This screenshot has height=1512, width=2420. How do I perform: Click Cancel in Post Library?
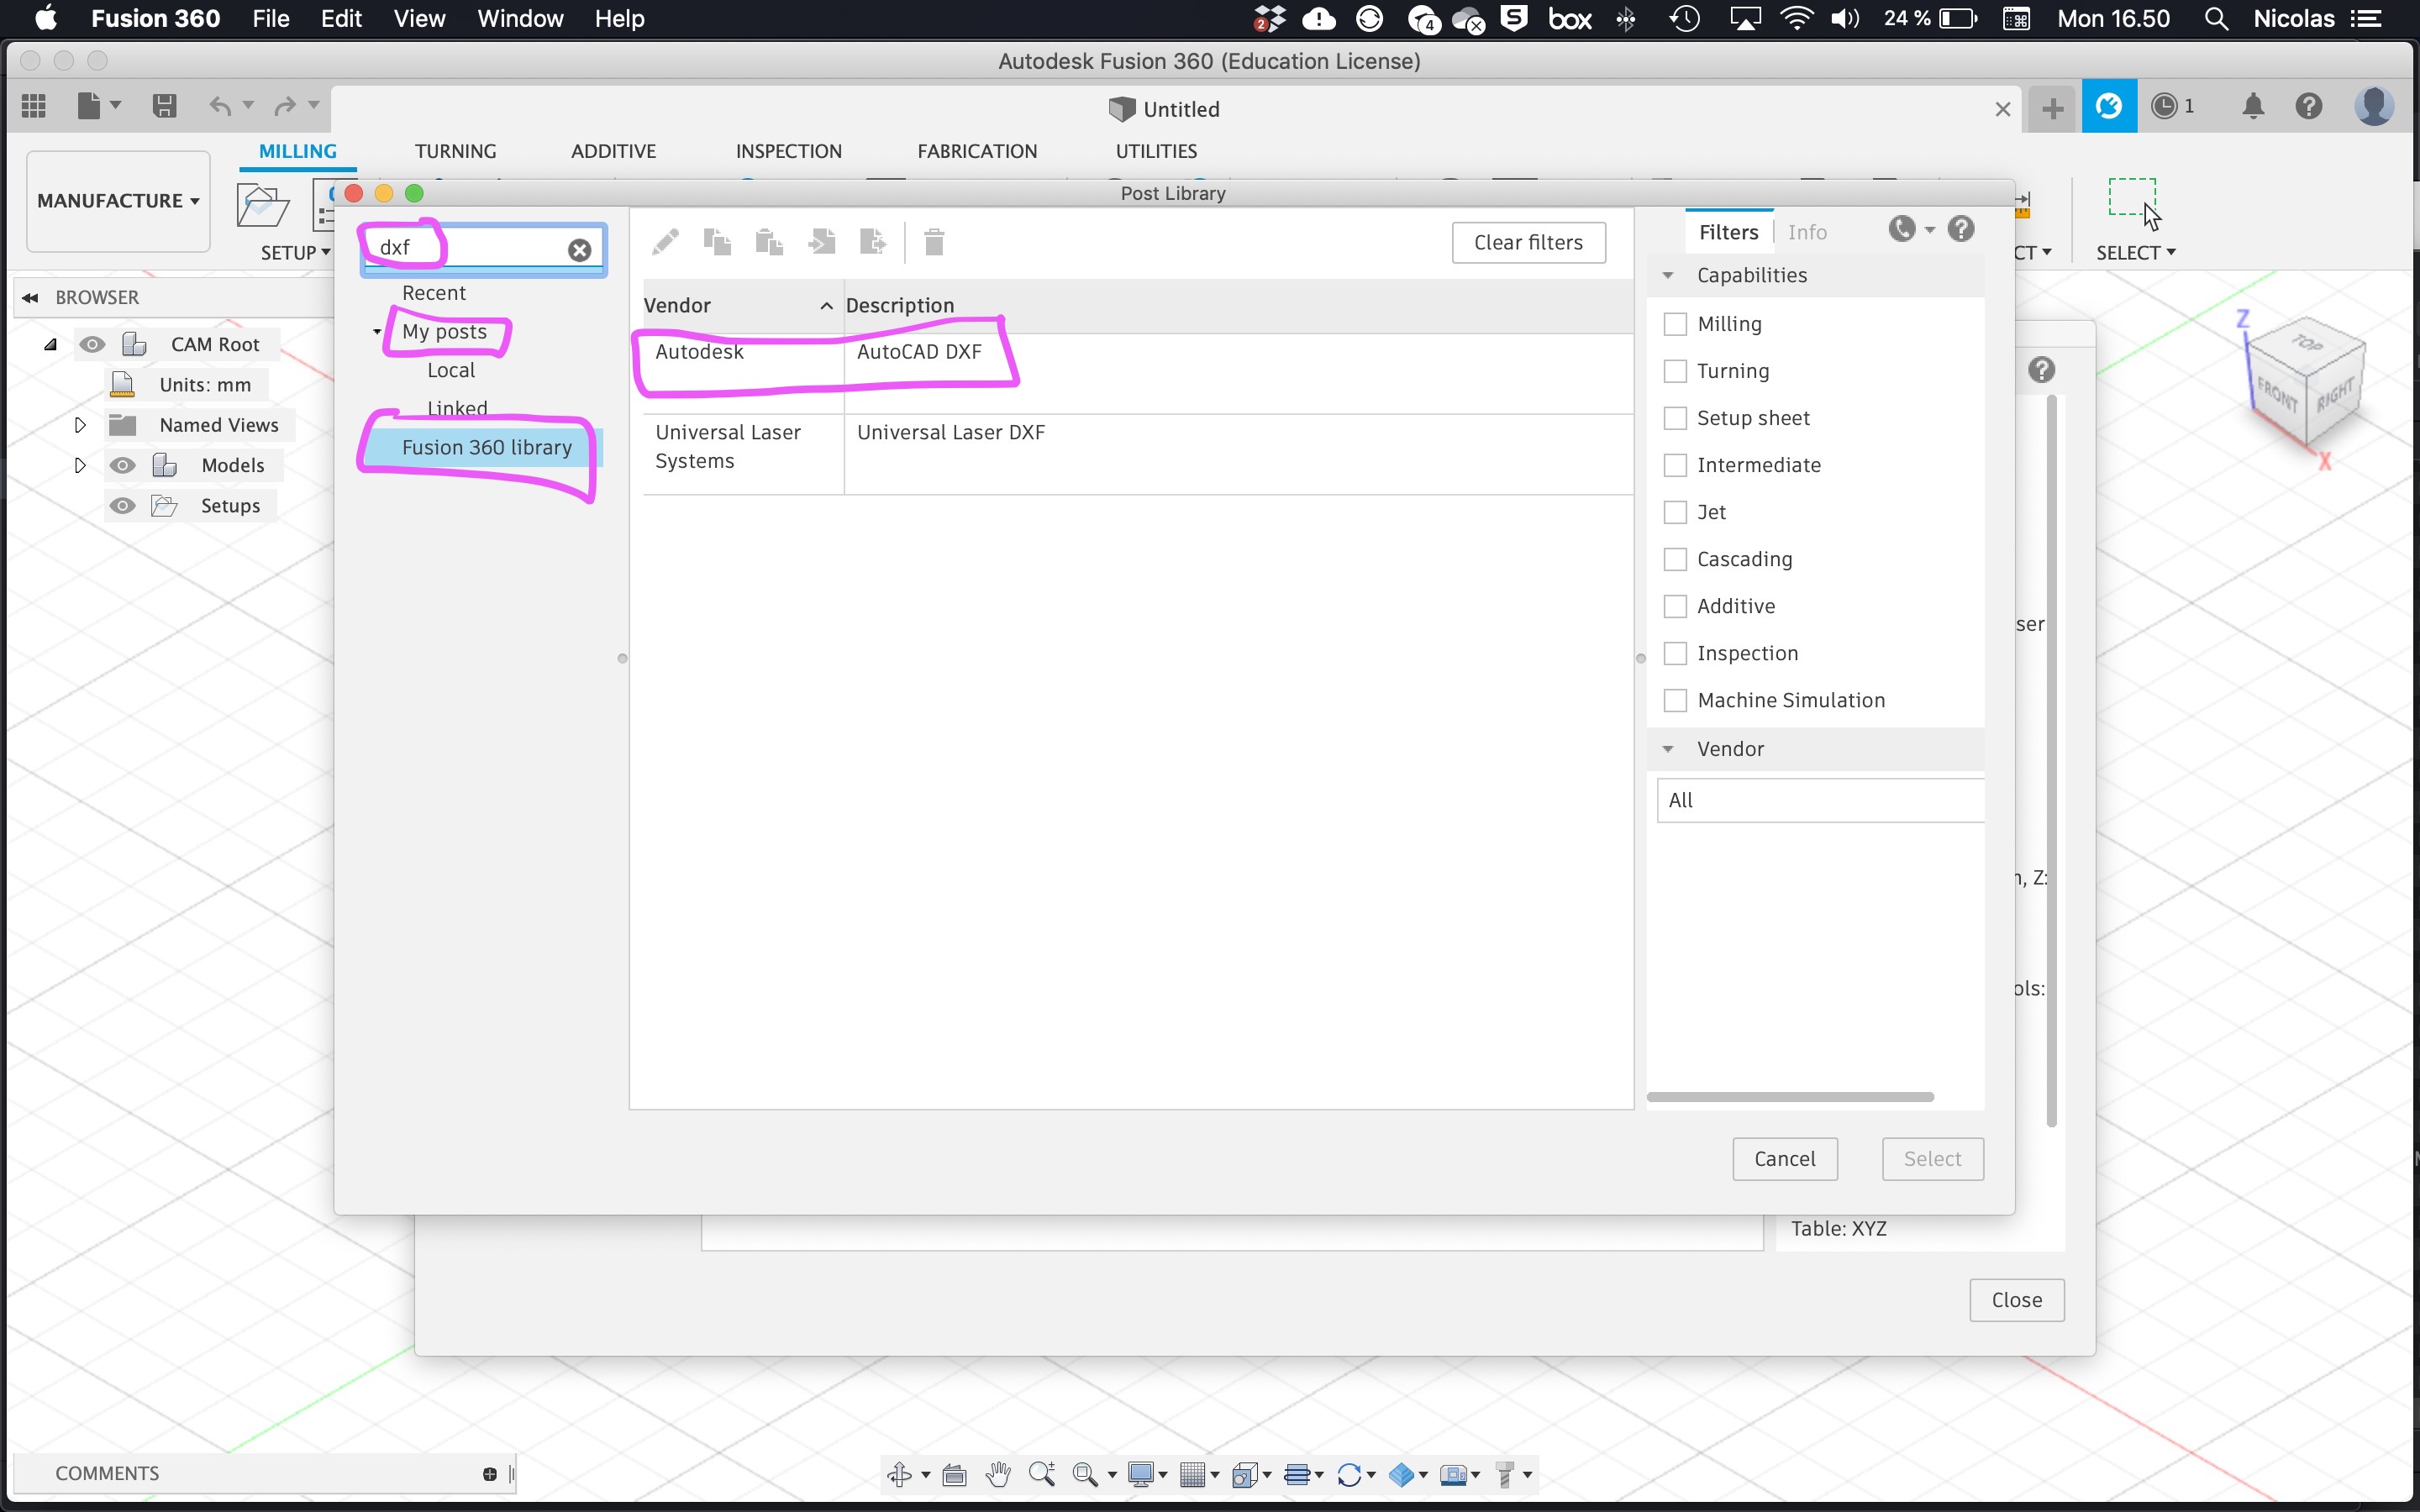point(1784,1159)
